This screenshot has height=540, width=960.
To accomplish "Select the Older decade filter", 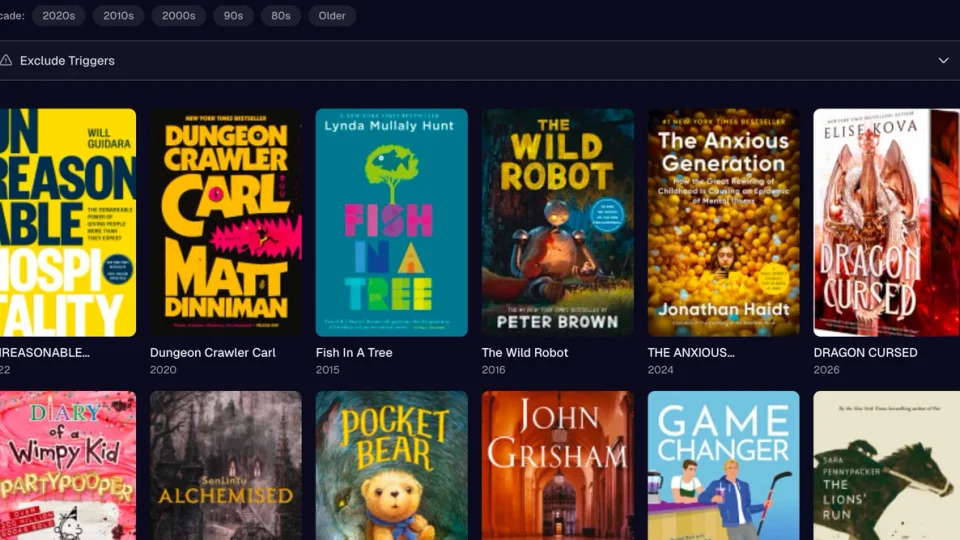I will coord(332,16).
